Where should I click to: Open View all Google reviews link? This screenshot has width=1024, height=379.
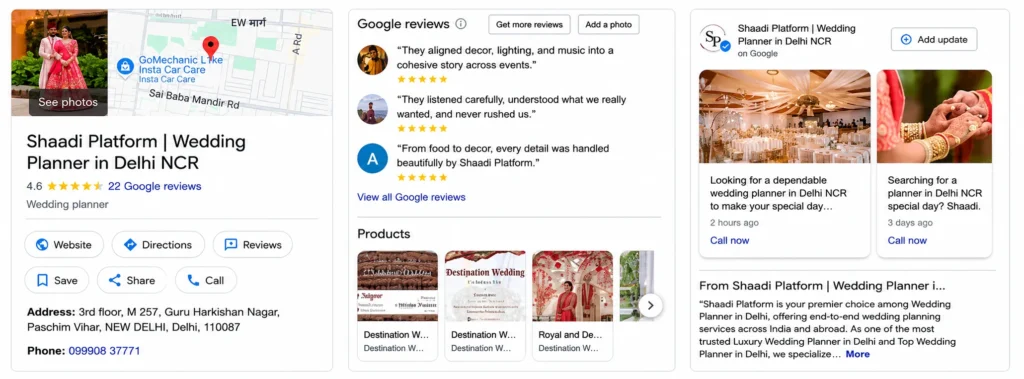[x=411, y=197]
